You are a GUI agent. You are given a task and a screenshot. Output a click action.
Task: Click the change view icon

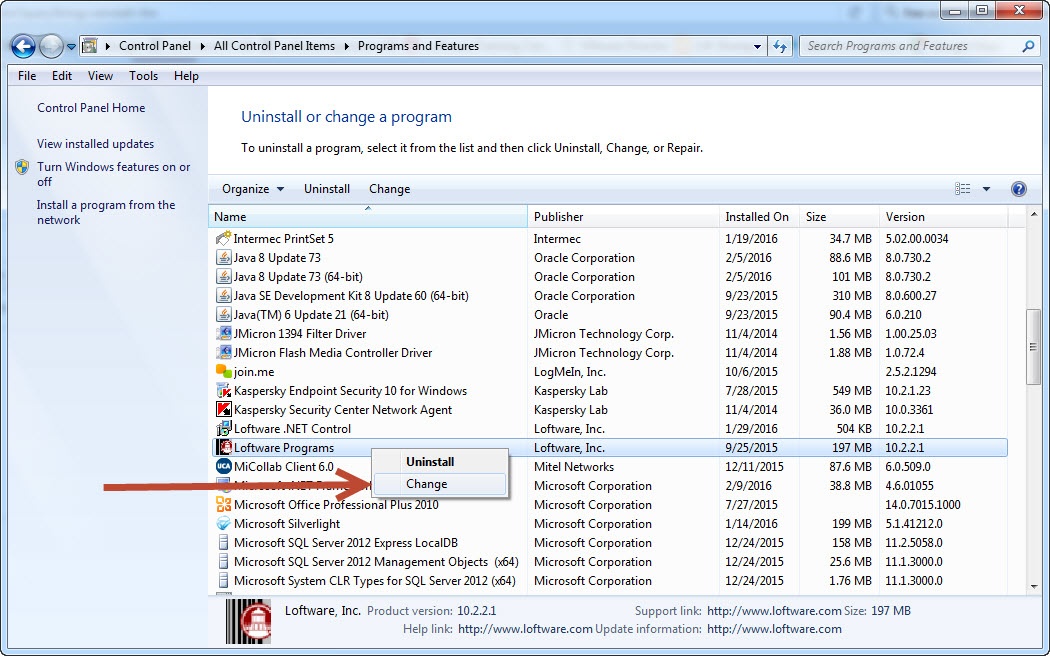(x=962, y=189)
